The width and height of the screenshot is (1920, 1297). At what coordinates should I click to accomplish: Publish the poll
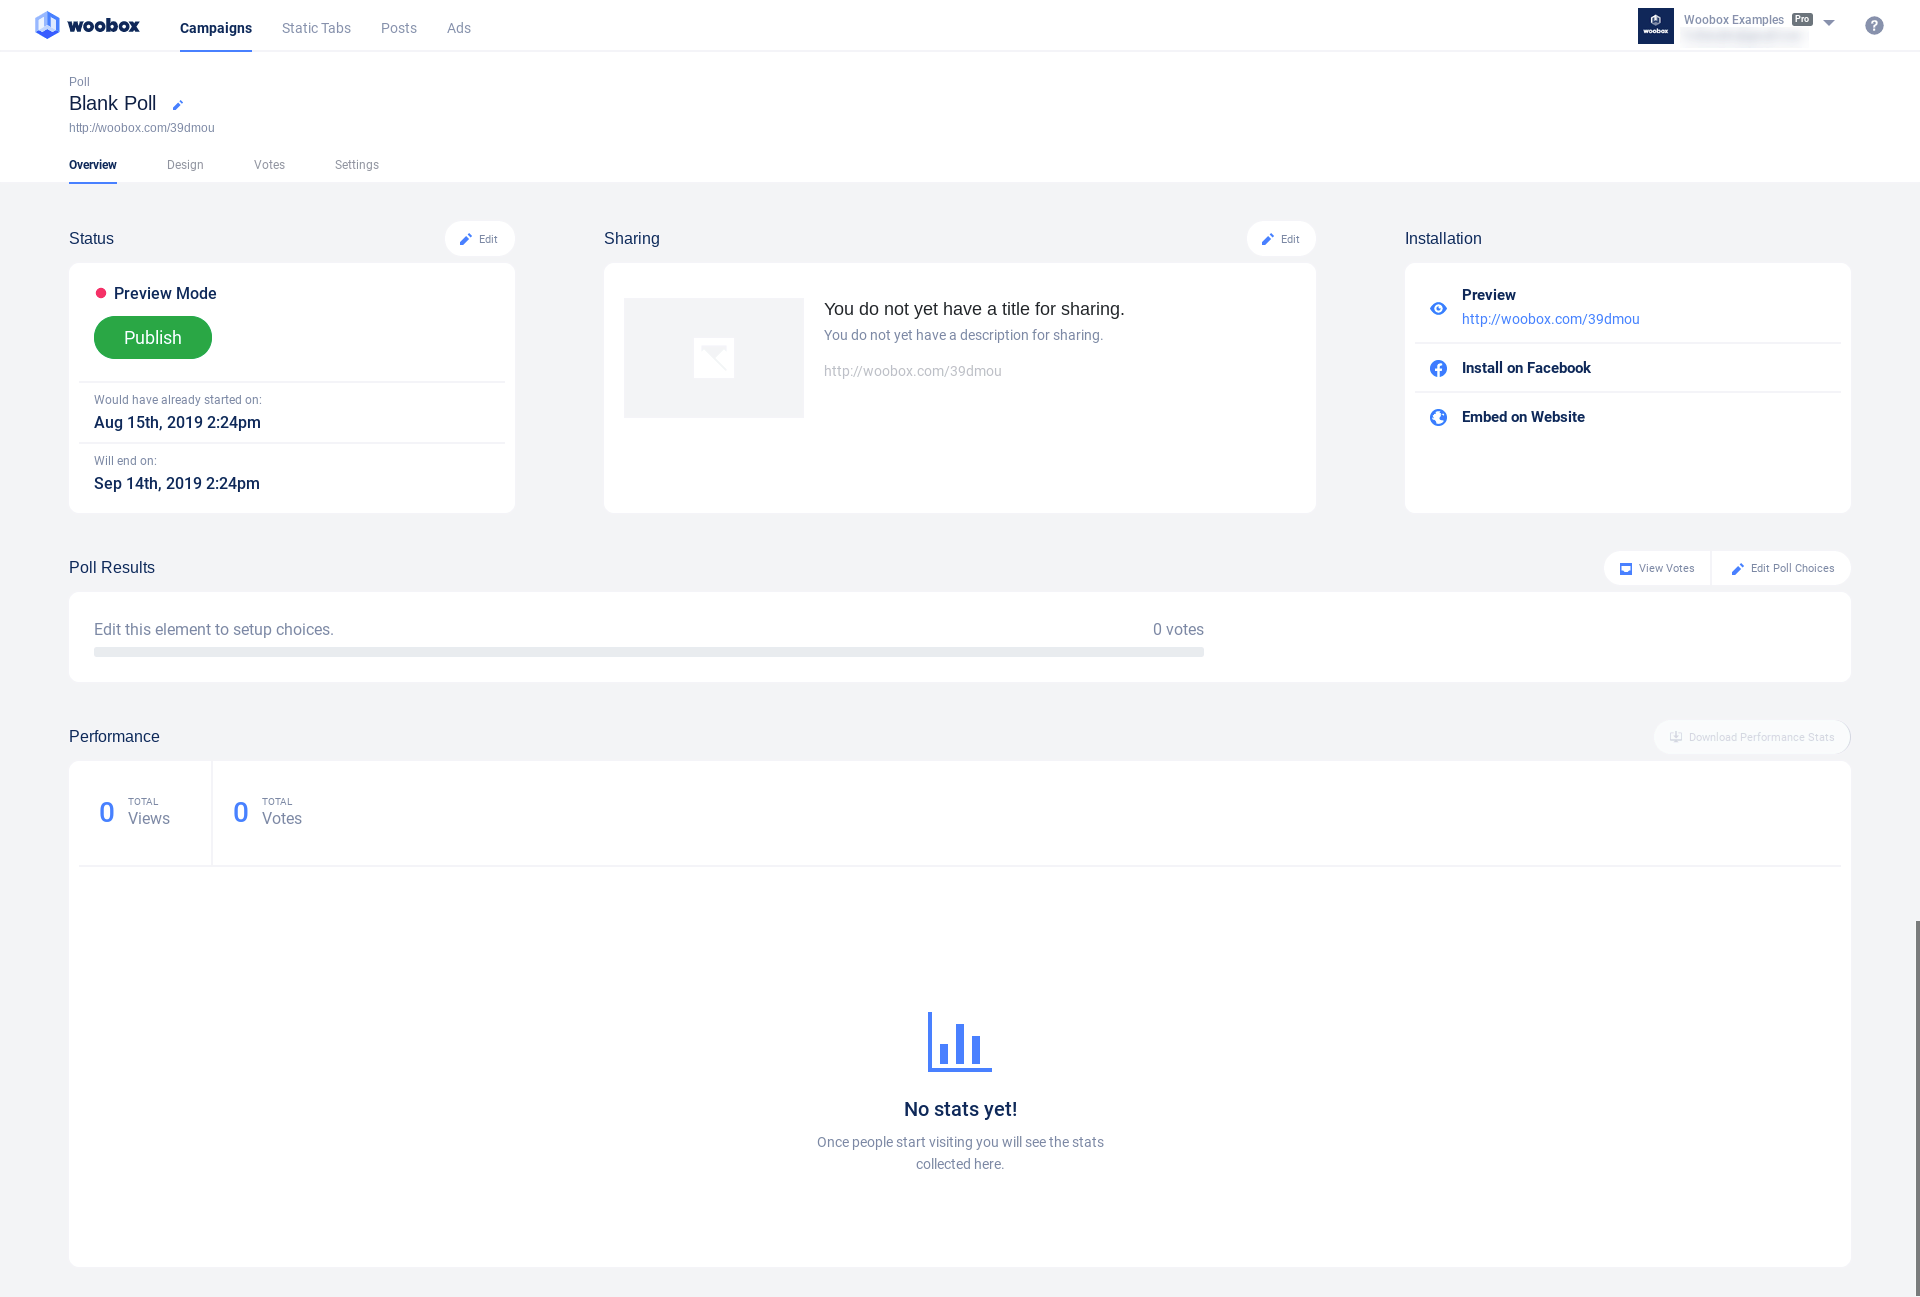click(x=153, y=338)
